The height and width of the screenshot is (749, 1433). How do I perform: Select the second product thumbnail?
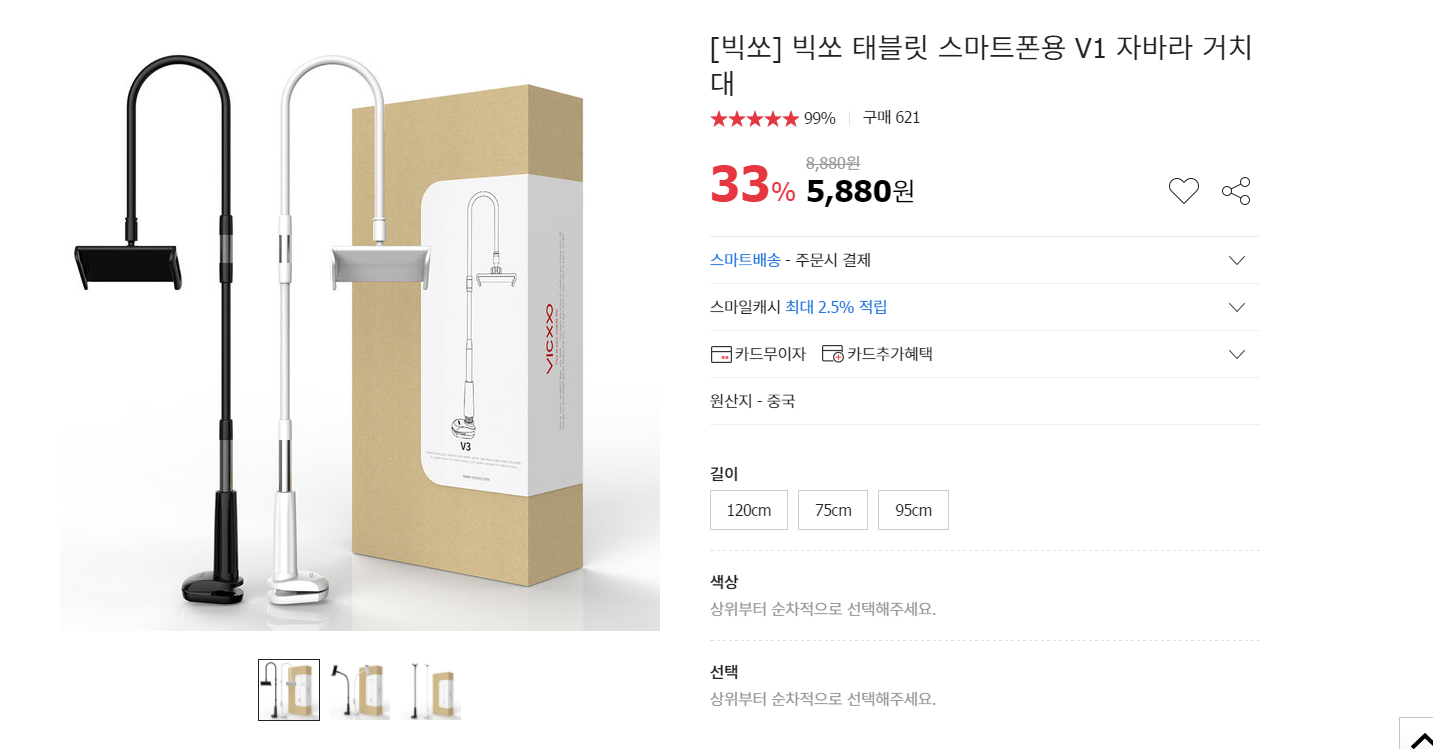point(360,690)
